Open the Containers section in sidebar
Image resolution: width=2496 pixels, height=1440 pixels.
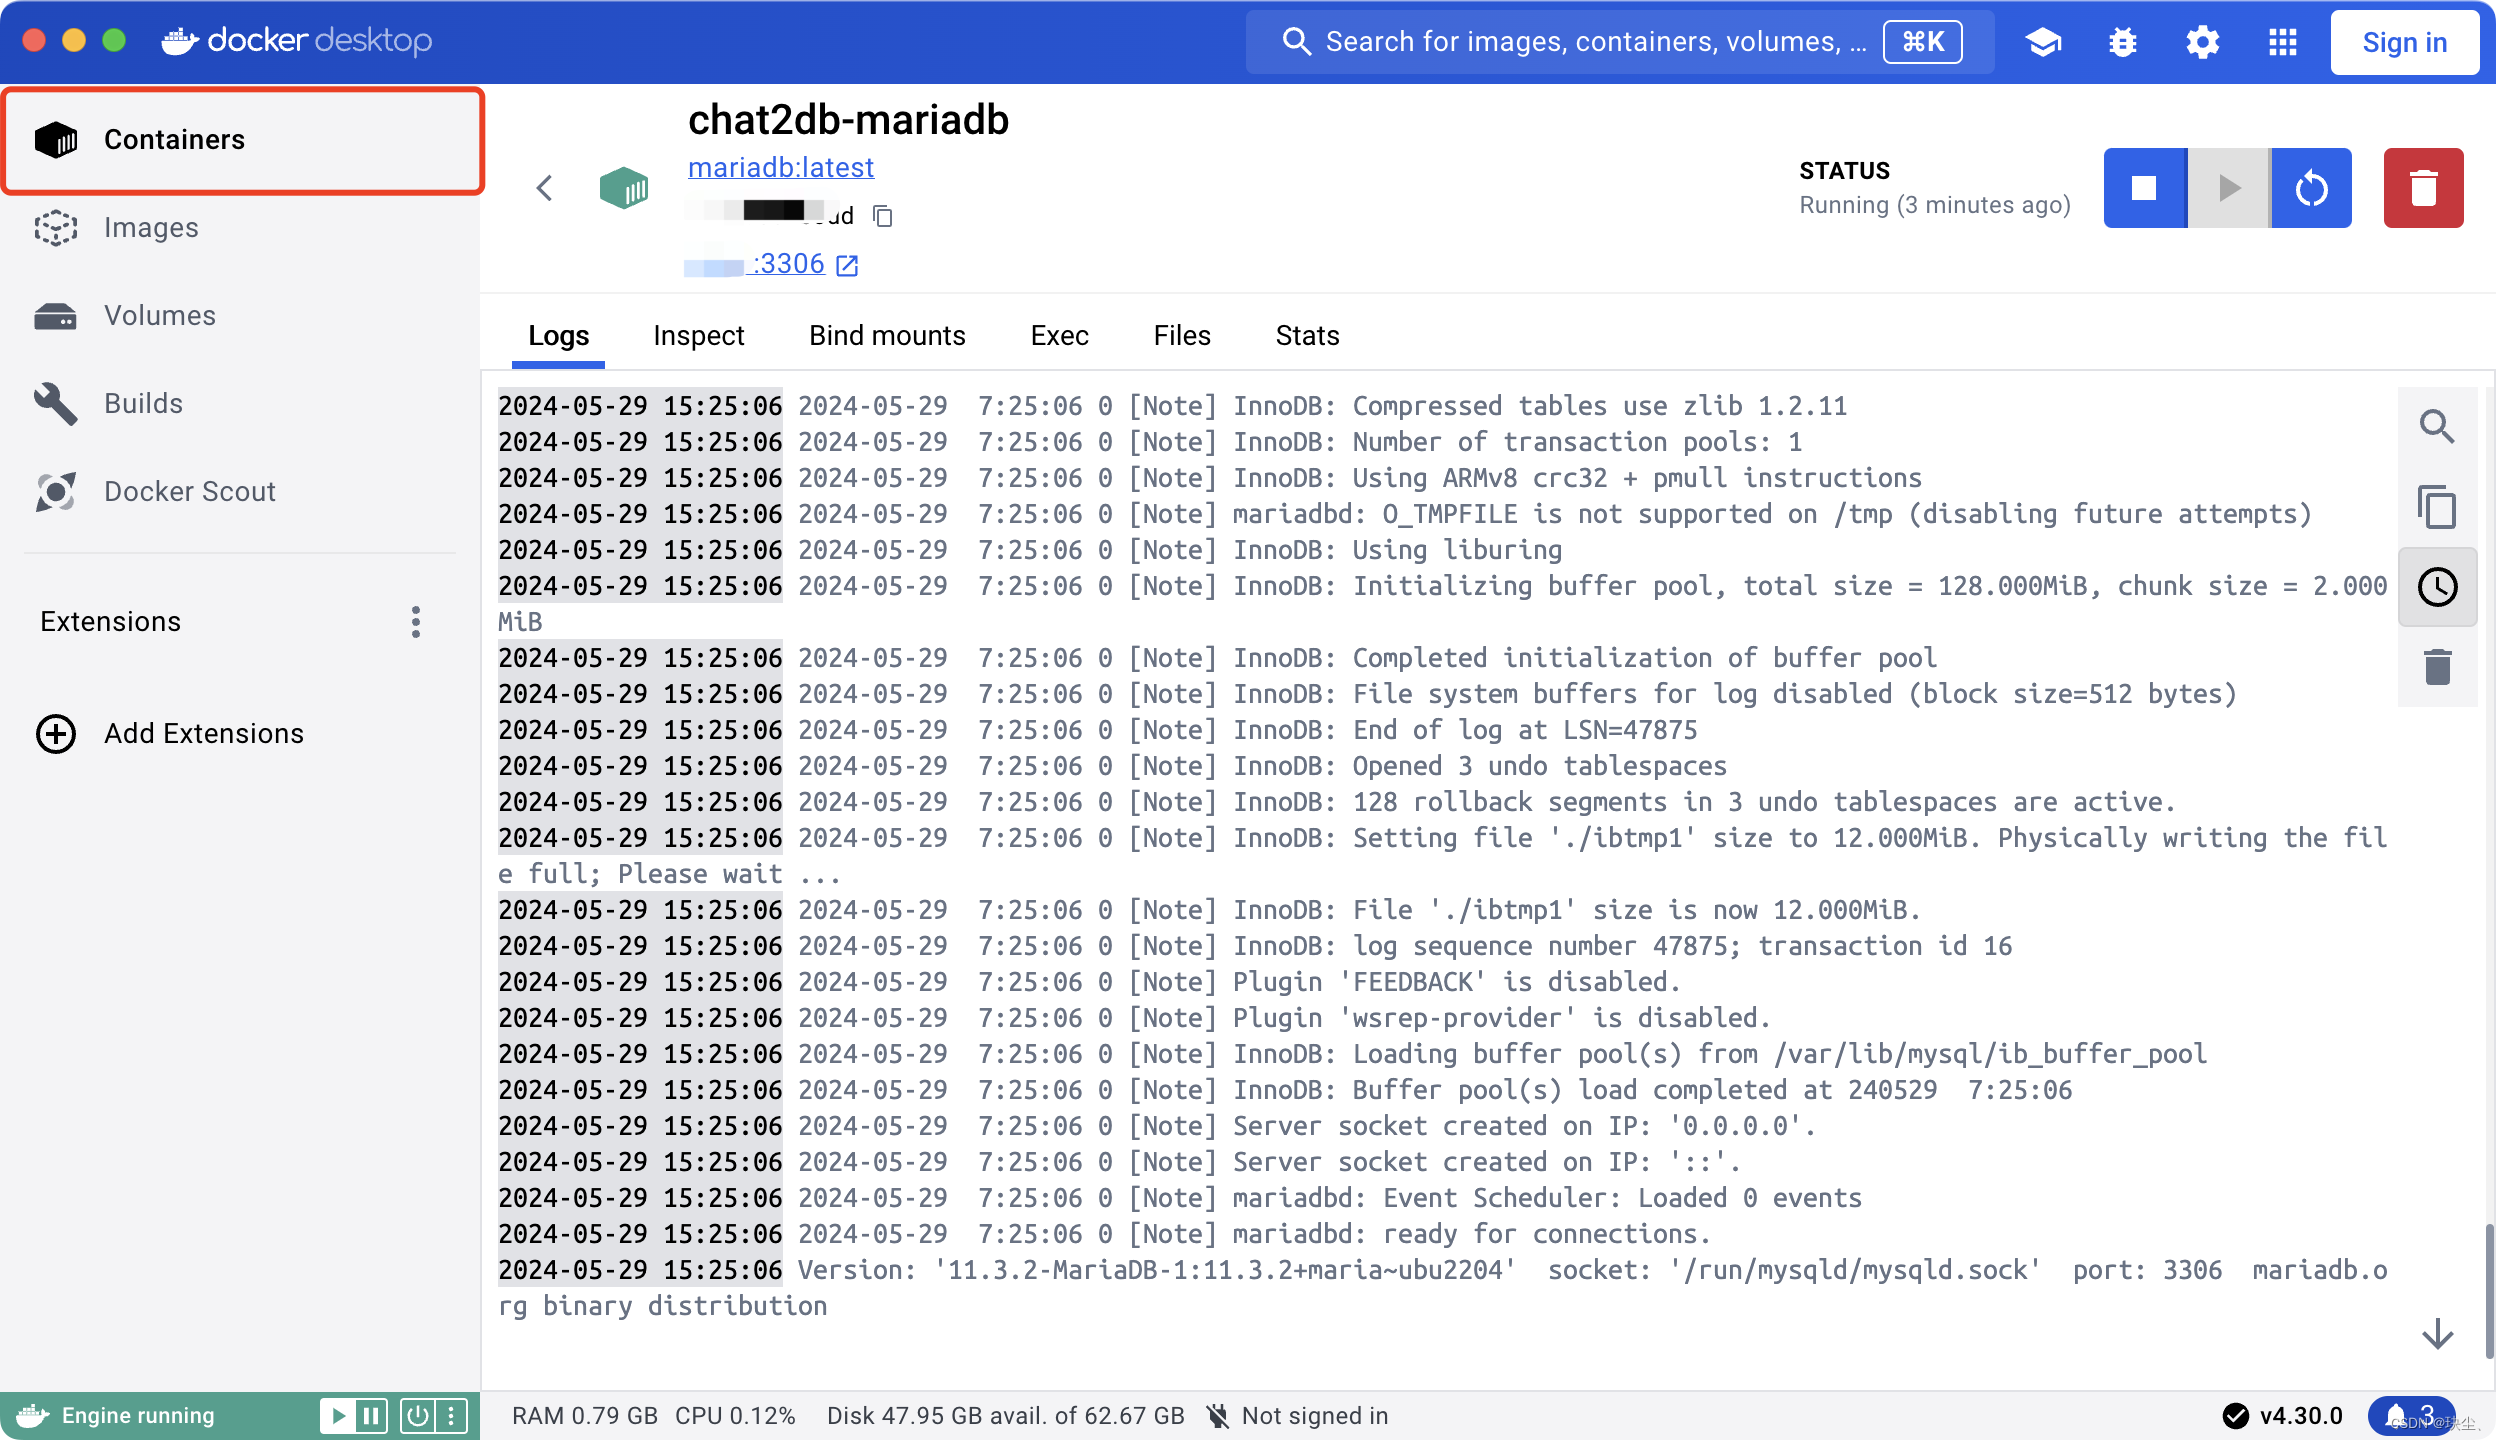coord(242,140)
